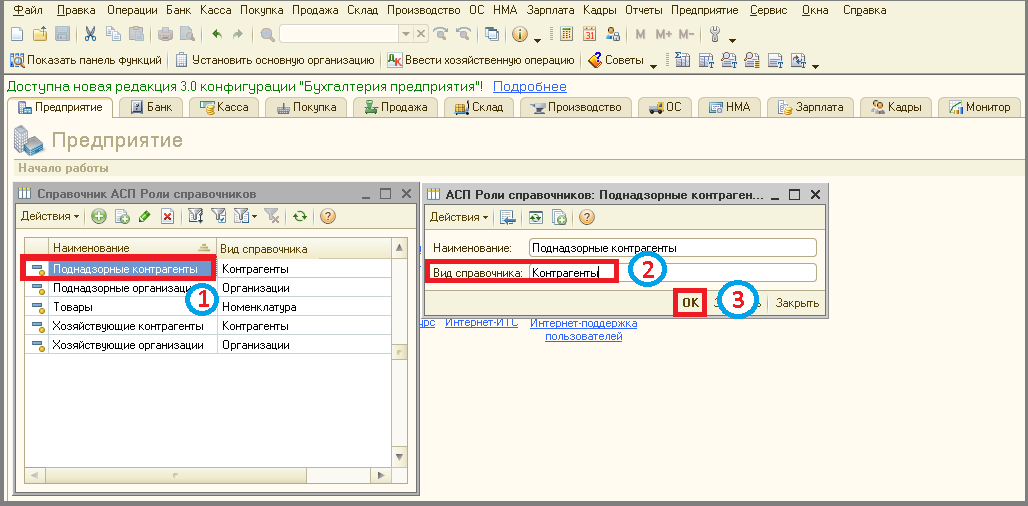
Task: Click the Номенклатура cell
Action: tap(304, 307)
